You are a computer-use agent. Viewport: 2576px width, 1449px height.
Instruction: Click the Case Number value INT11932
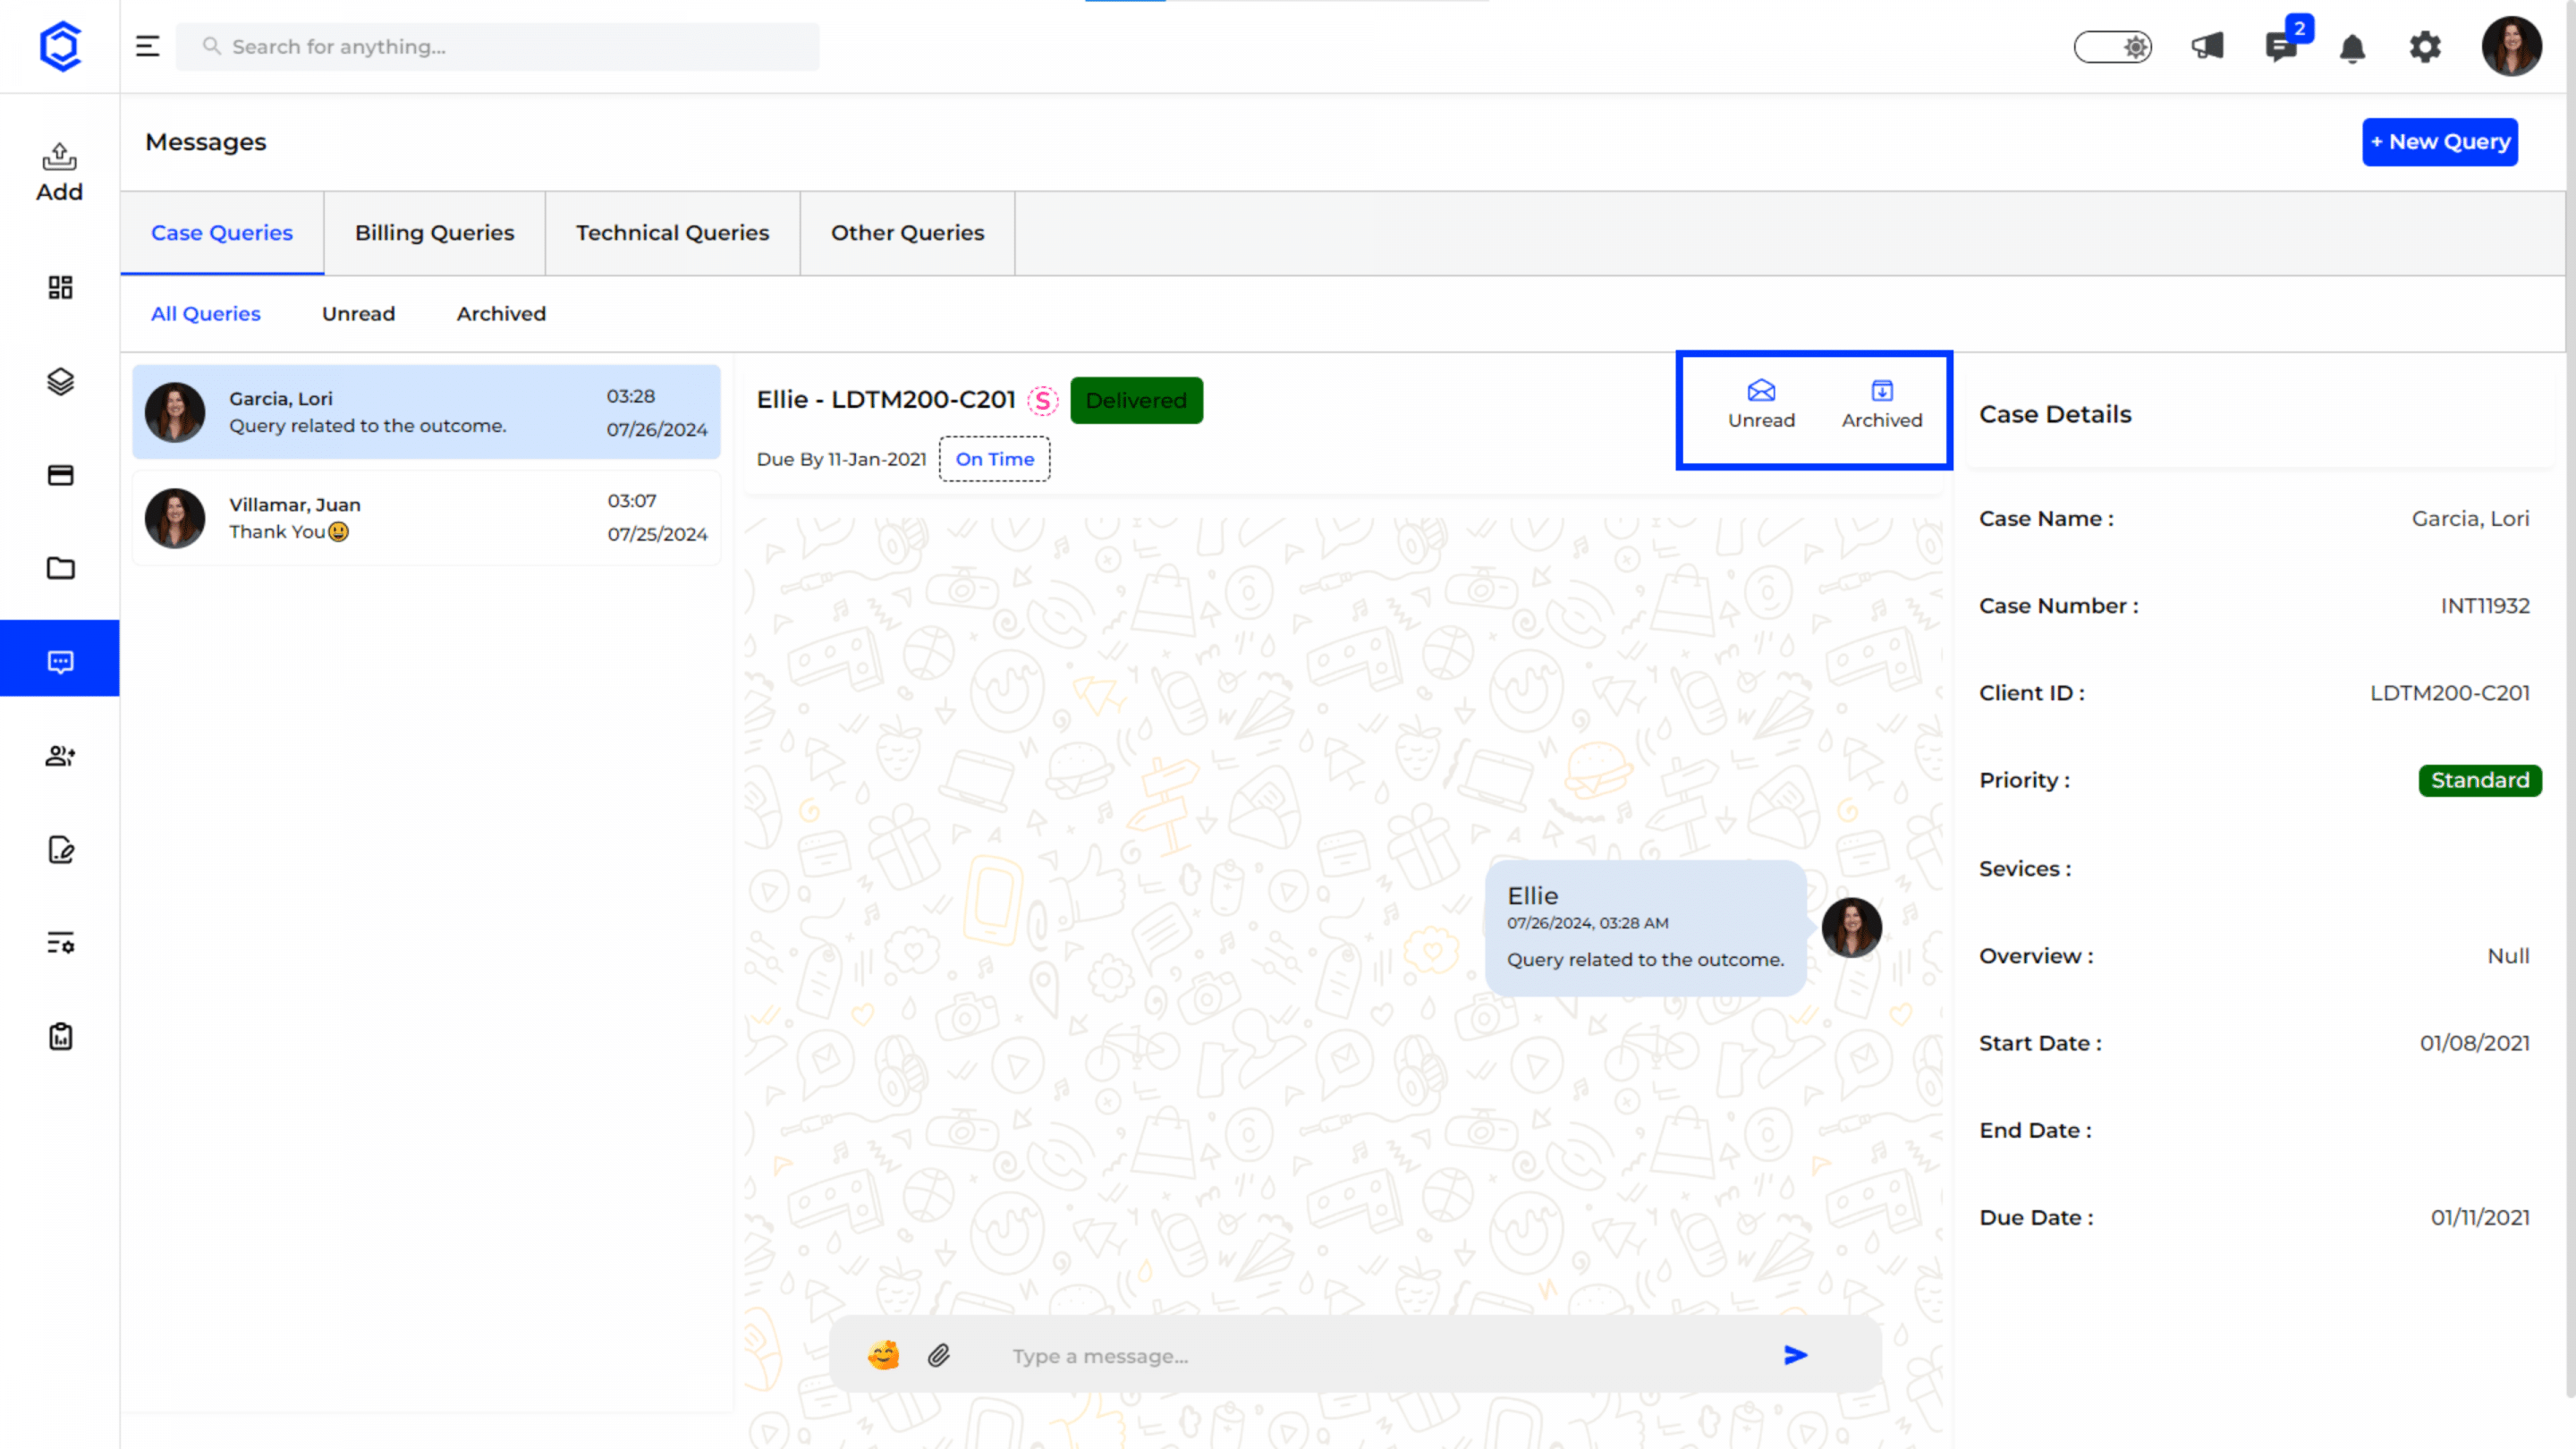tap(2485, 606)
